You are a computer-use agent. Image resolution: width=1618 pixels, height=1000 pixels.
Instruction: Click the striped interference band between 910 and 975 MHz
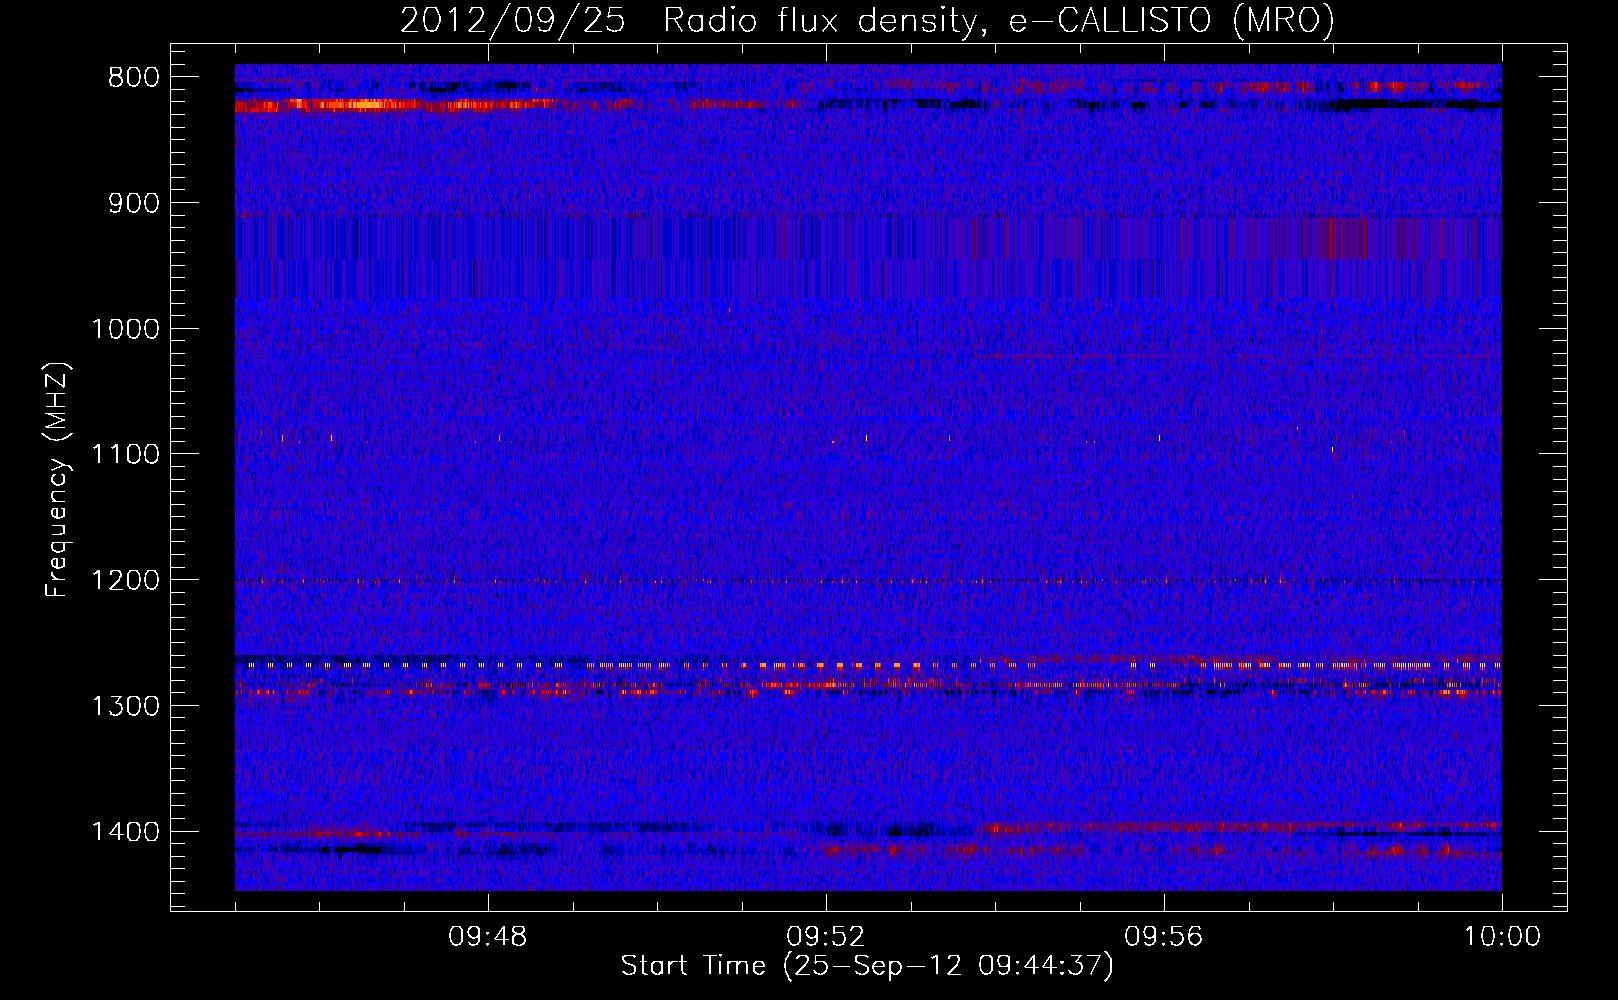coord(868,256)
